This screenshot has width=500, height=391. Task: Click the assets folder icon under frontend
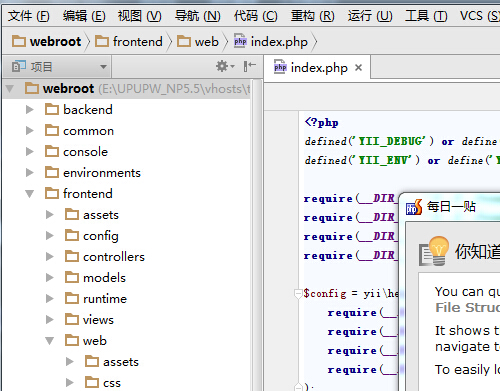point(72,214)
